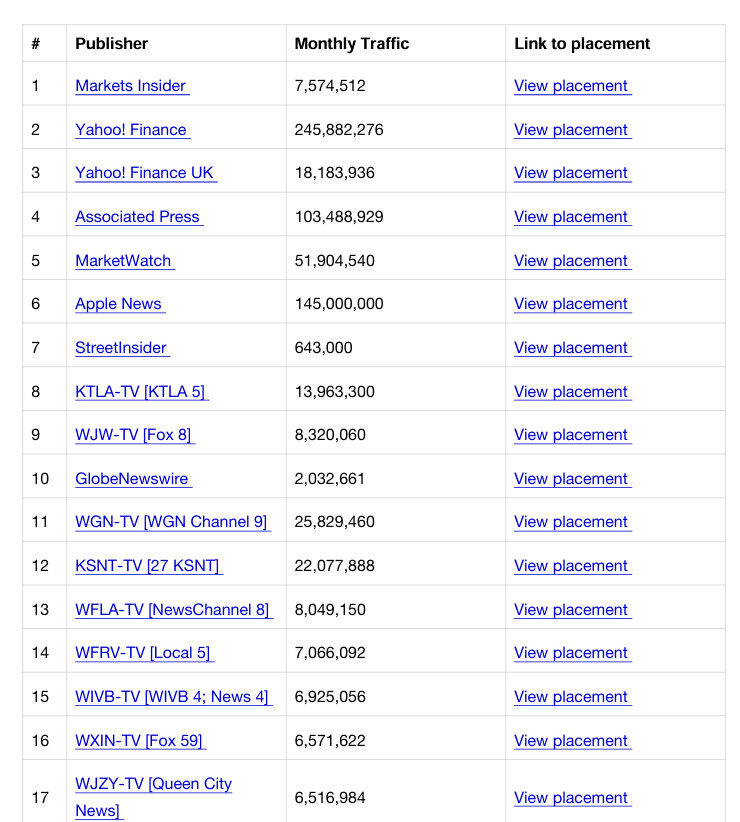Select traffic value 103,488,929
740x822 pixels.
point(339,217)
